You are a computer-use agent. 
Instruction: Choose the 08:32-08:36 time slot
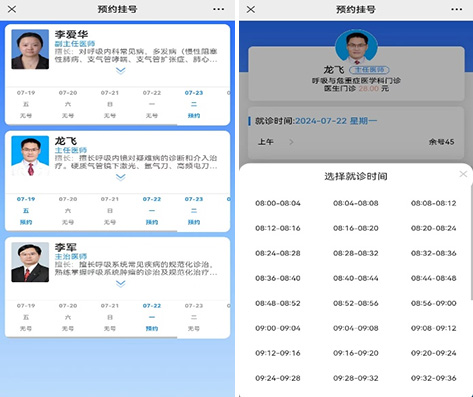(433, 253)
